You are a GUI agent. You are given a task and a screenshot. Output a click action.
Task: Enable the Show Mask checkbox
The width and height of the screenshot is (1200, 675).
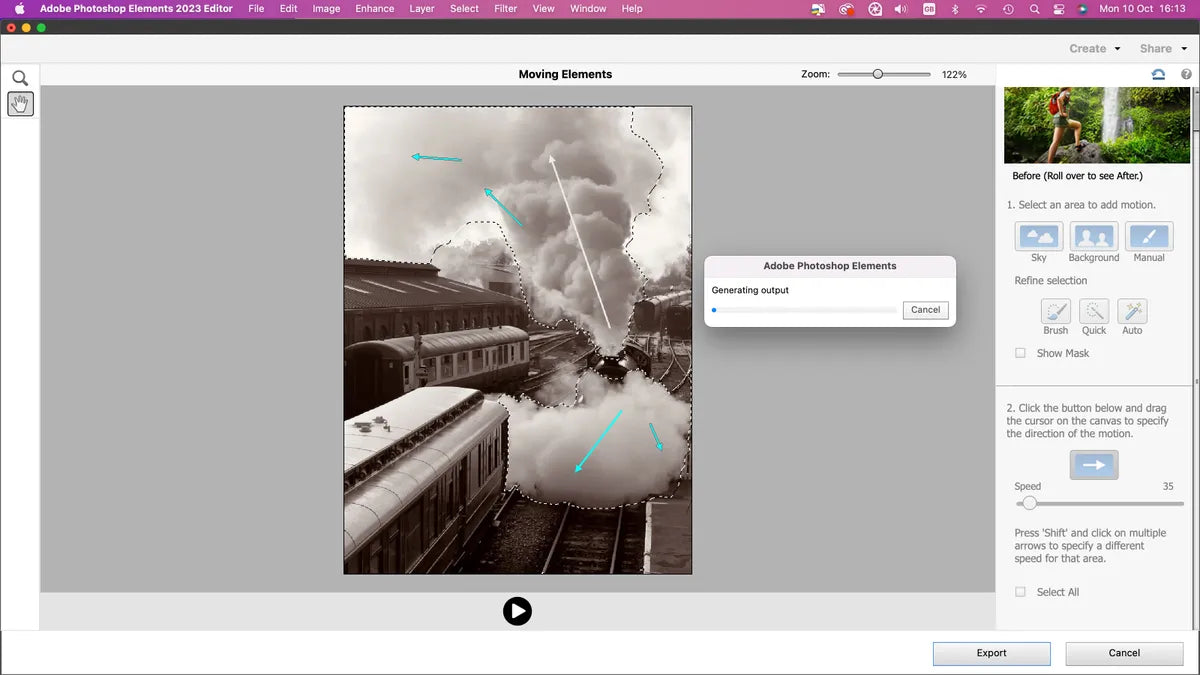[1020, 353]
